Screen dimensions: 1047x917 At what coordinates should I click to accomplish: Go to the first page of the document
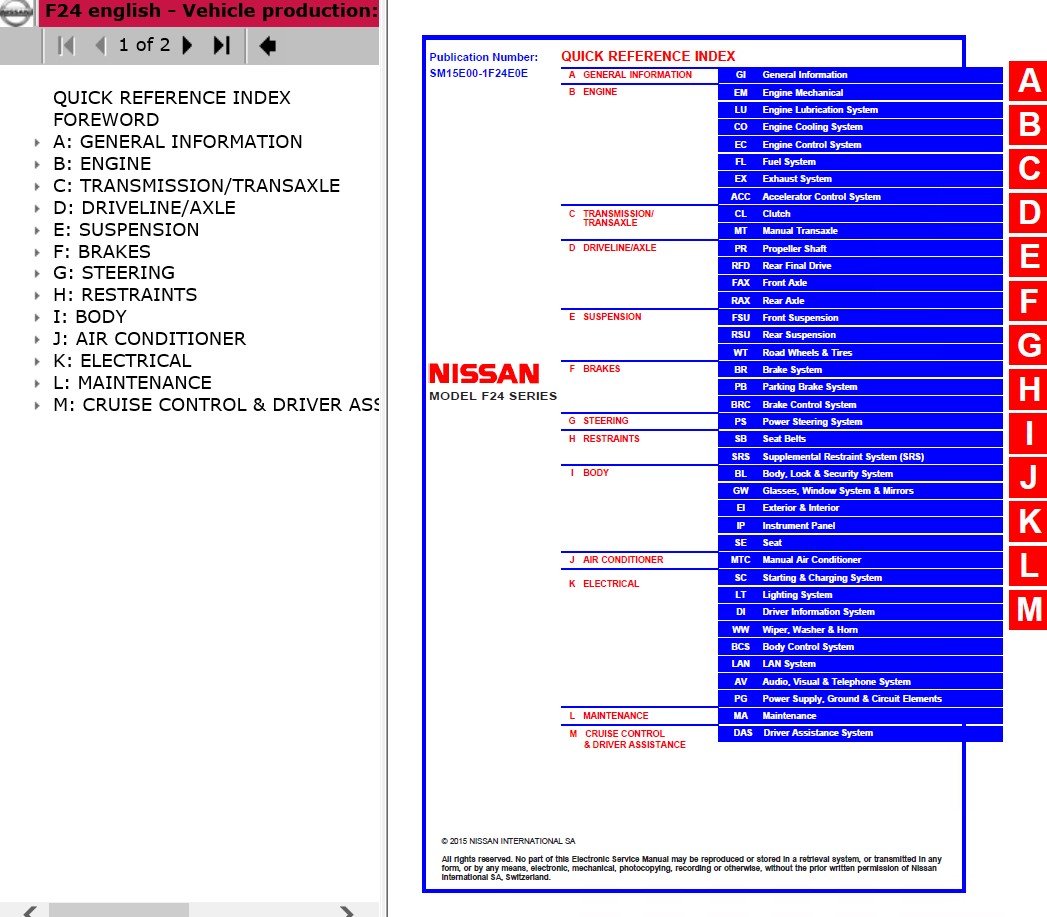point(65,45)
